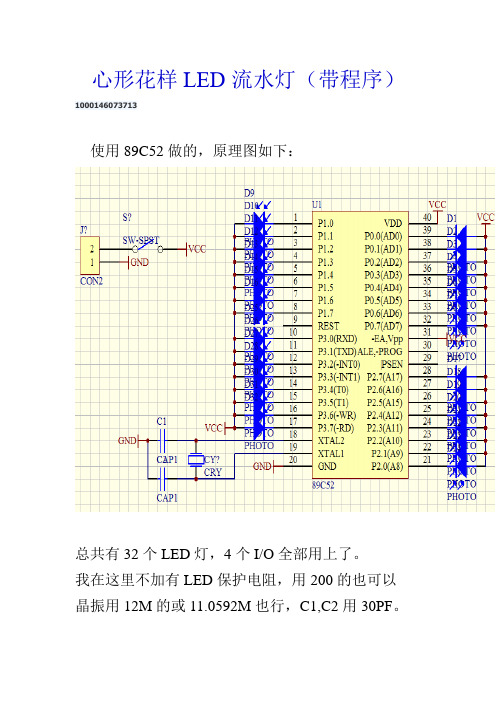496x702 pixels.
Task: Click the SW-SPST switch symbol
Action: click(147, 247)
